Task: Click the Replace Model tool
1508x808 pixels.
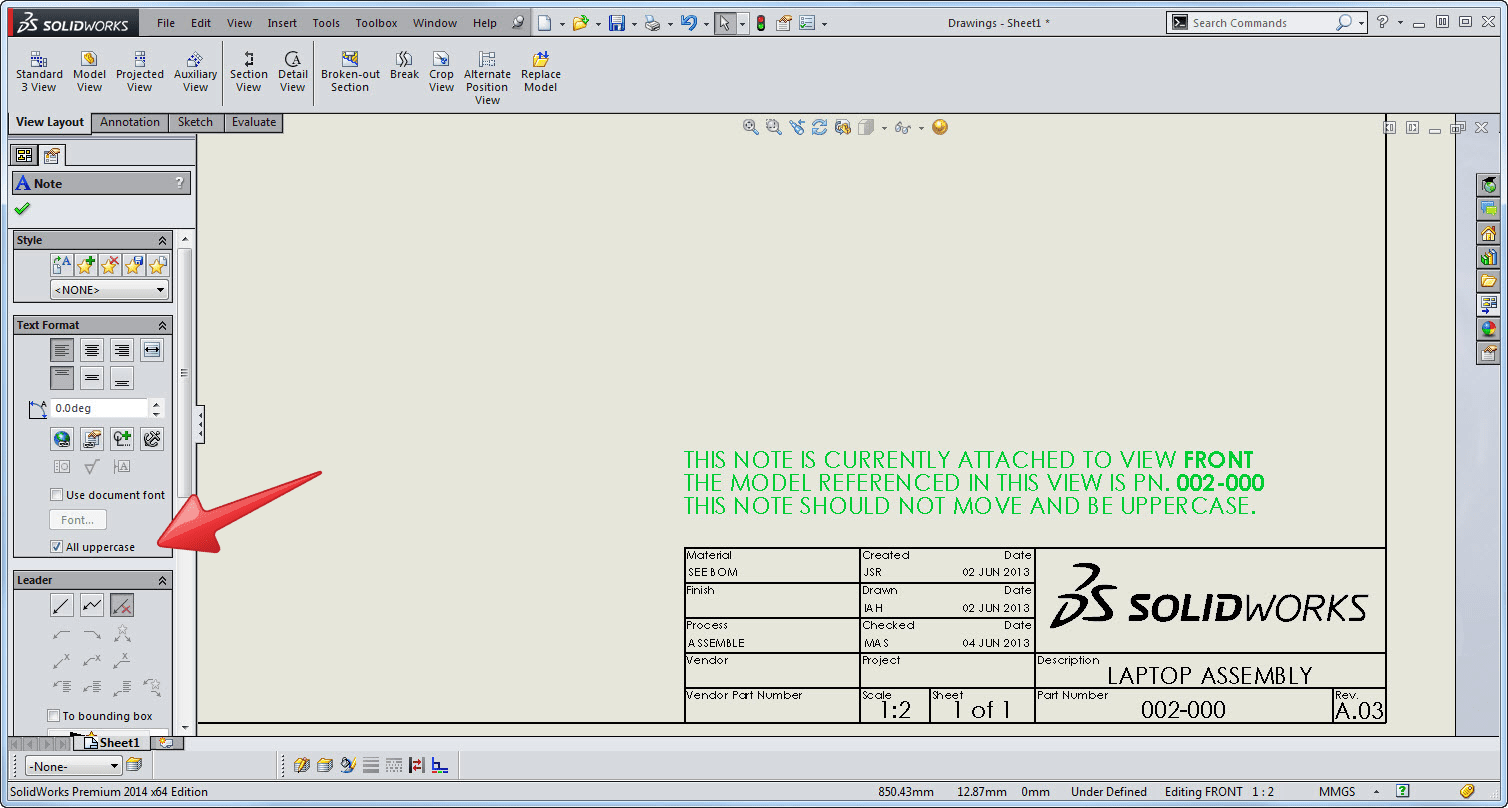Action: (540, 72)
